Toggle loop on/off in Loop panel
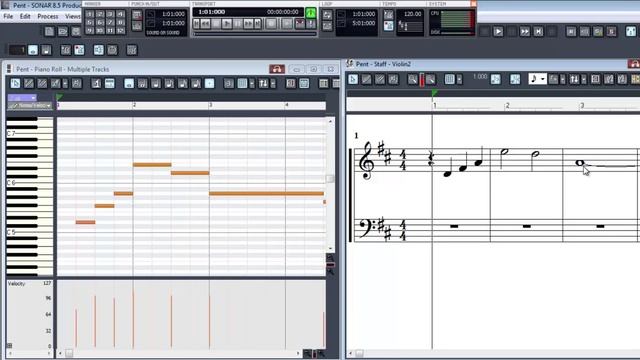The width and height of the screenshot is (640, 360). tap(327, 15)
